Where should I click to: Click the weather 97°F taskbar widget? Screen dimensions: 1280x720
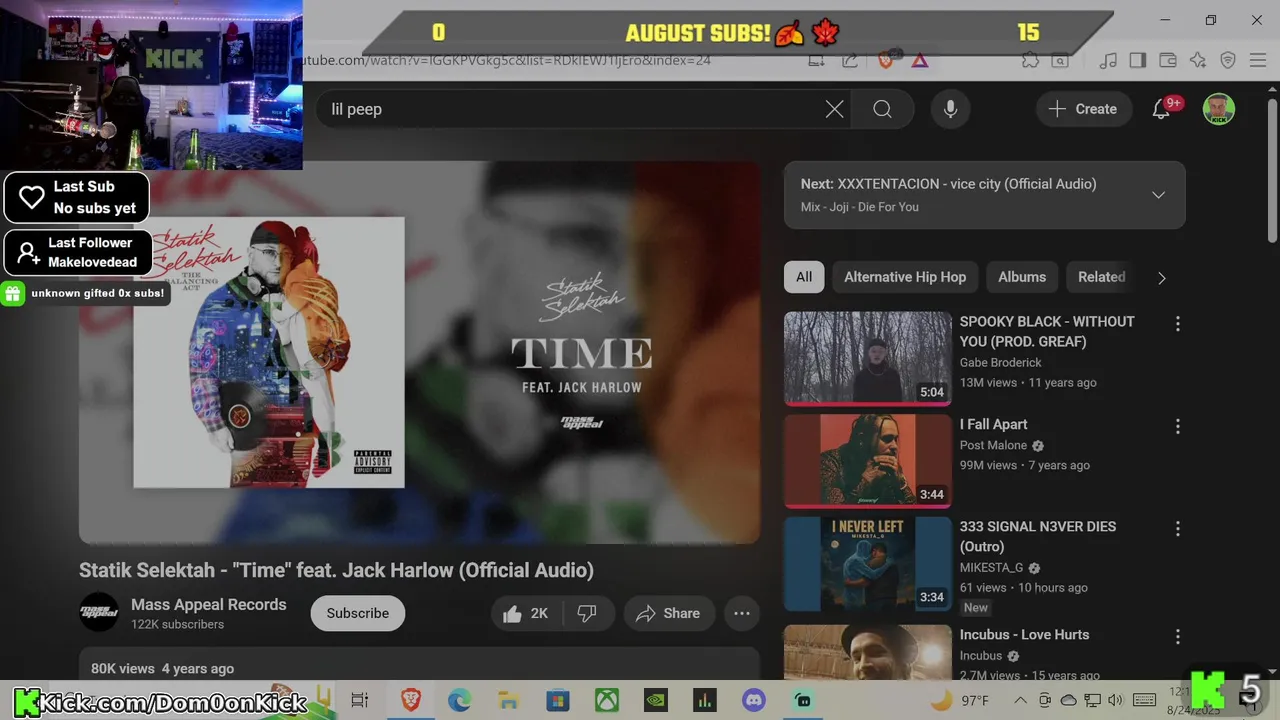(x=960, y=700)
